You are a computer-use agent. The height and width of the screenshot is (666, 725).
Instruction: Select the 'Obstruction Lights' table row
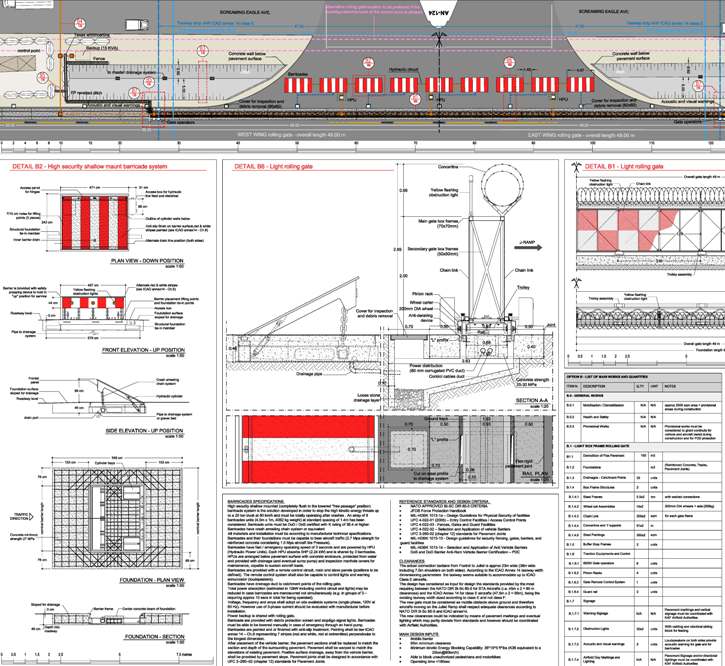click(645, 629)
